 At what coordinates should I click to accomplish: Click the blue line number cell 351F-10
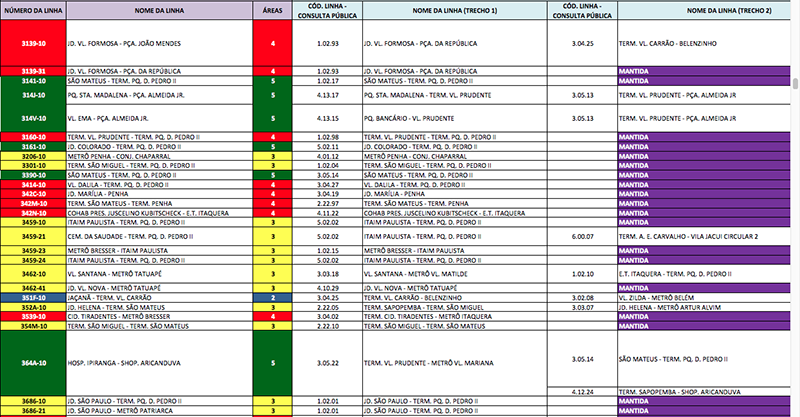pos(33,298)
